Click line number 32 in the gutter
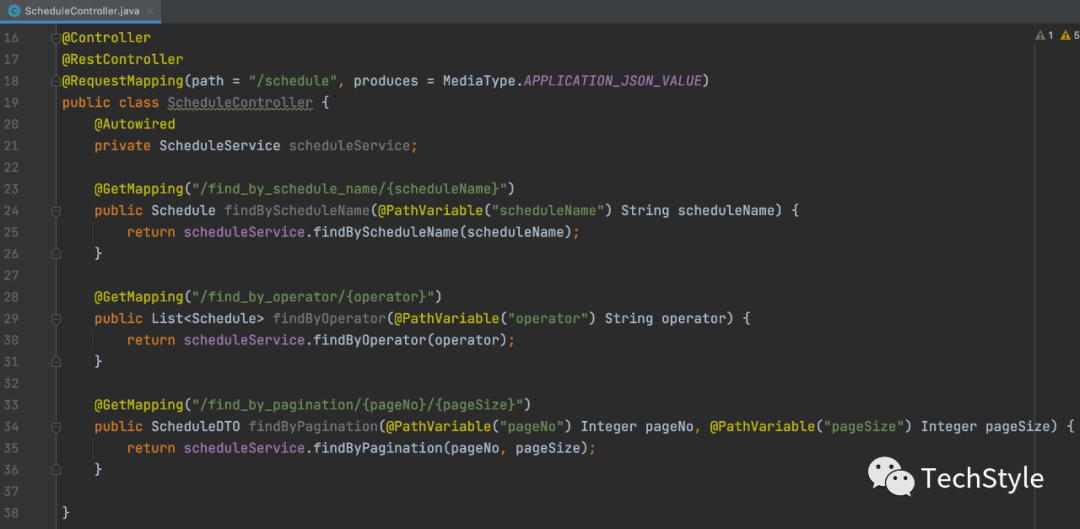This screenshot has width=1080, height=529. pyautogui.click(x=11, y=383)
